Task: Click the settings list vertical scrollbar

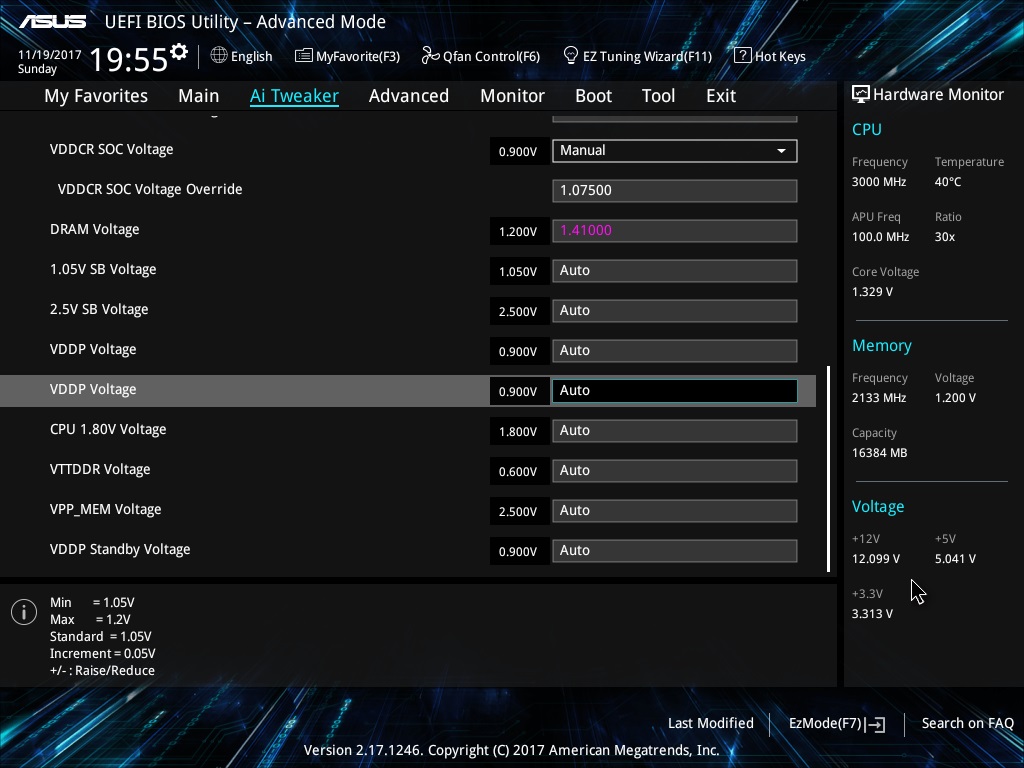Action: point(829,469)
